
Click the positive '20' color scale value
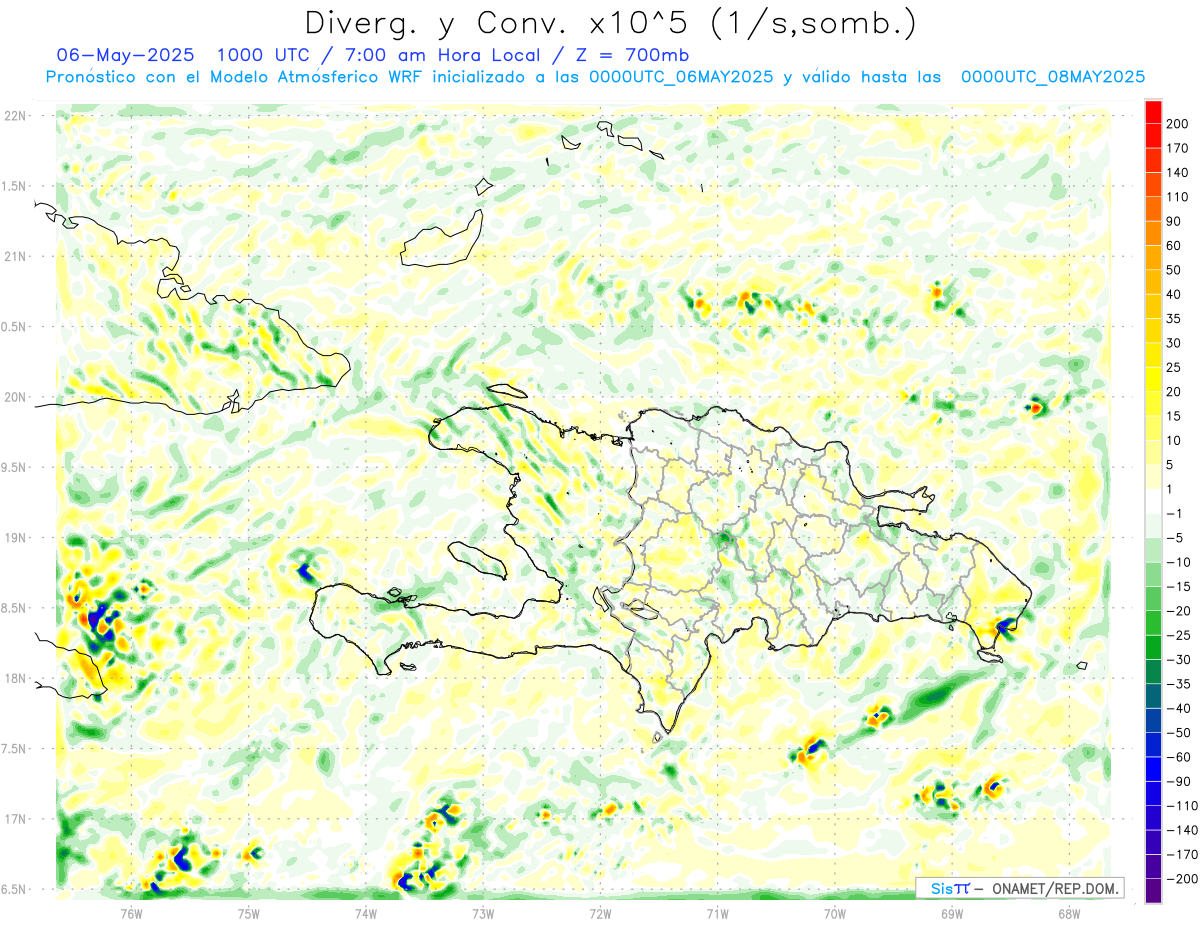(x=1175, y=392)
